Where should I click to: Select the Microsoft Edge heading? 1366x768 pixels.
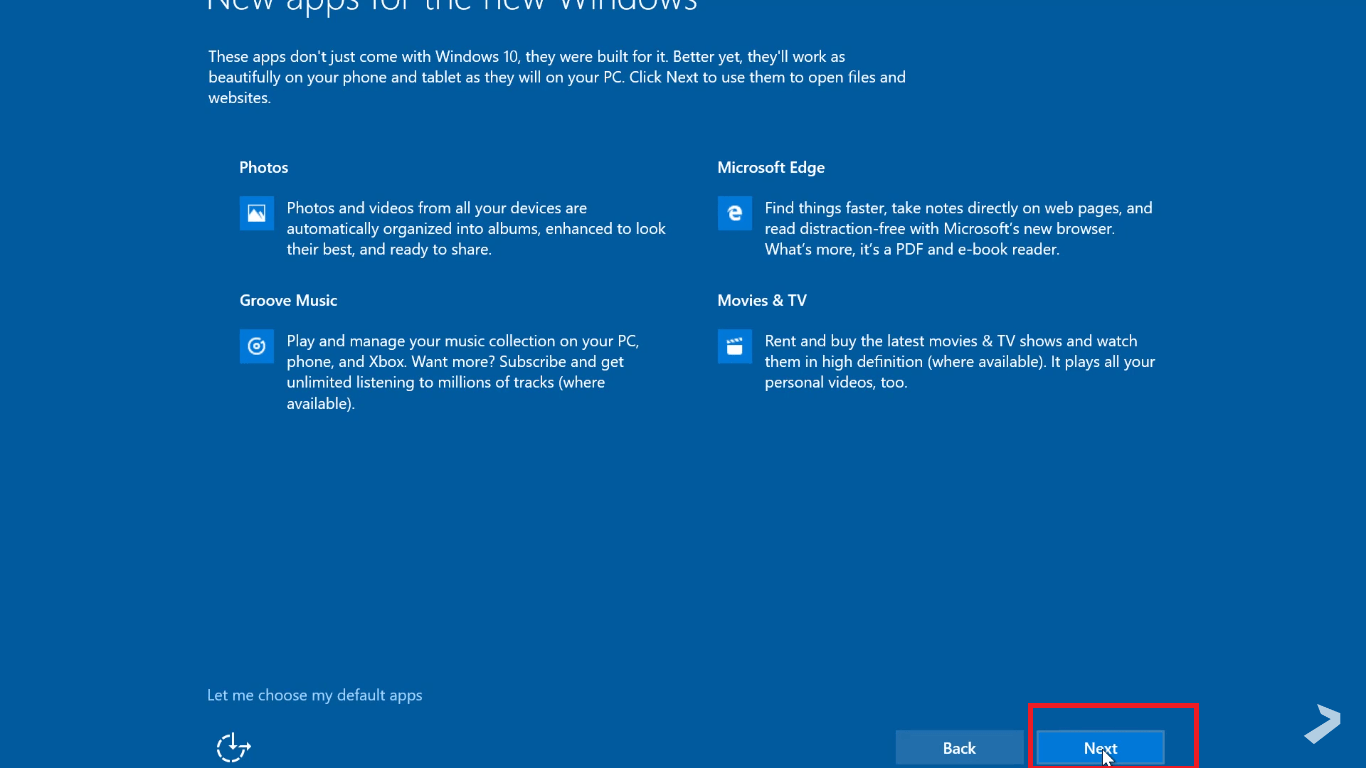pyautogui.click(x=771, y=167)
